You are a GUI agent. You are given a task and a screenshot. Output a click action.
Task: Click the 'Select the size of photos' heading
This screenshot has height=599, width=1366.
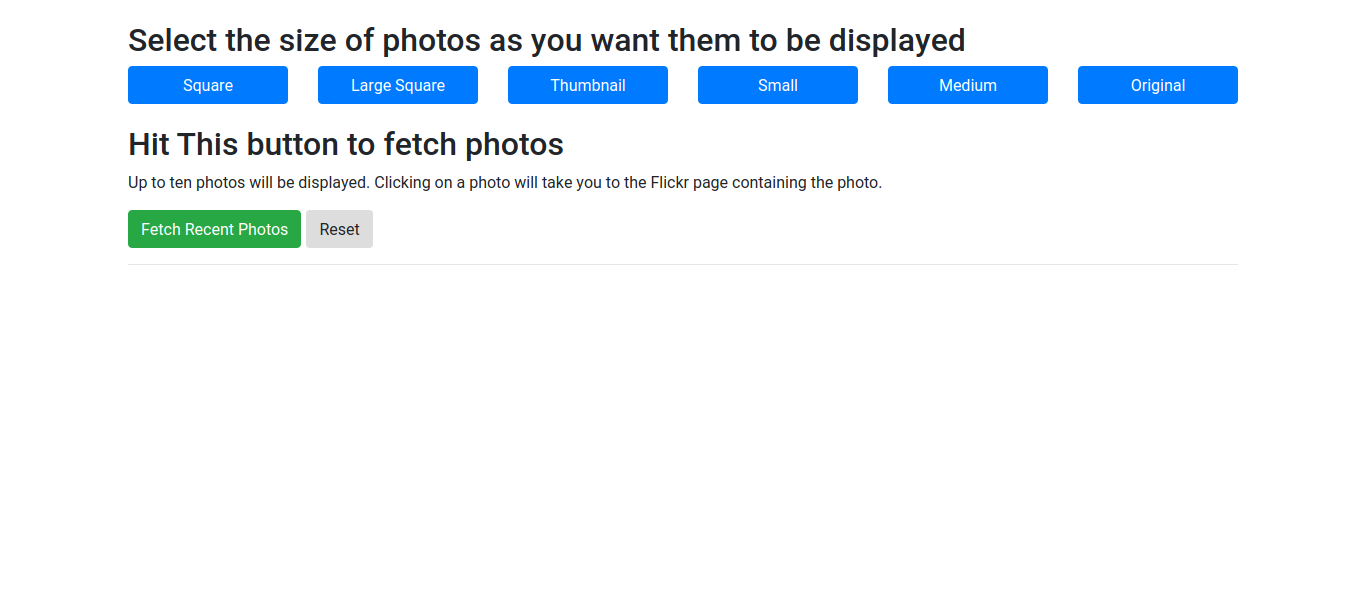(547, 41)
